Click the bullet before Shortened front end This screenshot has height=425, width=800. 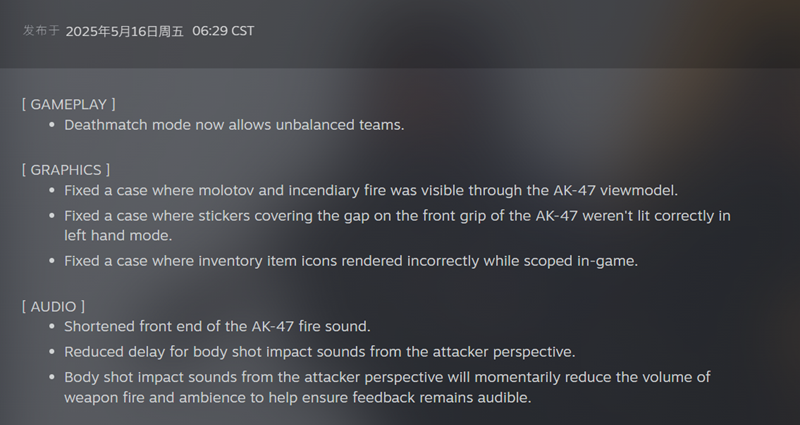pos(52,327)
